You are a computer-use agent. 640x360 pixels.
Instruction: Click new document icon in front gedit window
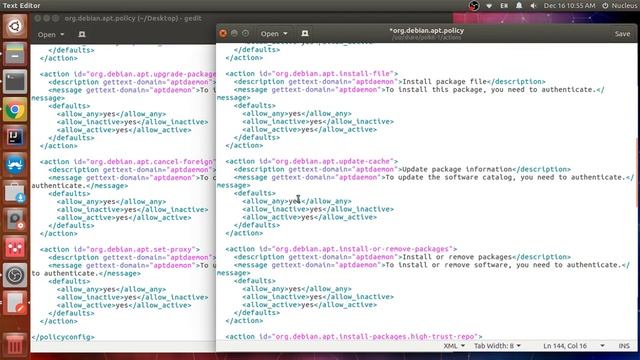[x=304, y=33]
